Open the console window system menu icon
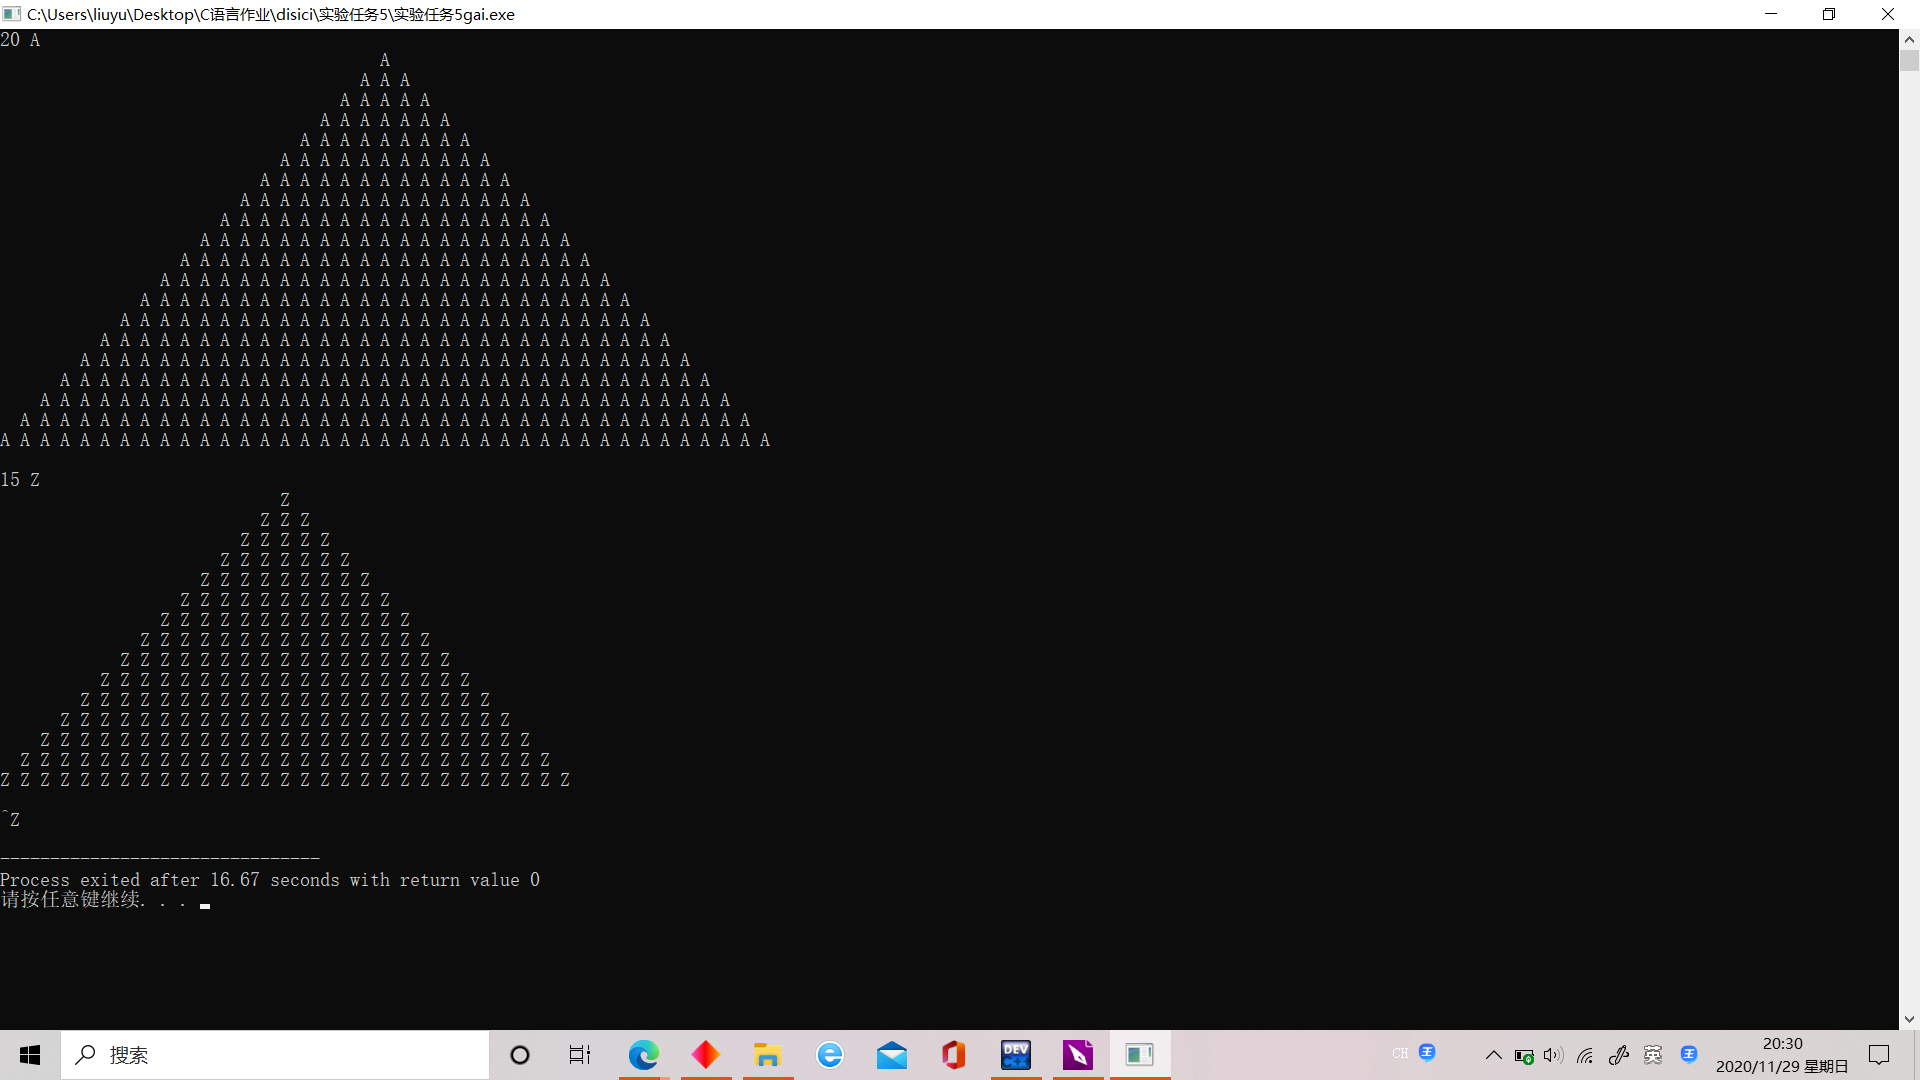1920x1080 pixels. pyautogui.click(x=12, y=14)
